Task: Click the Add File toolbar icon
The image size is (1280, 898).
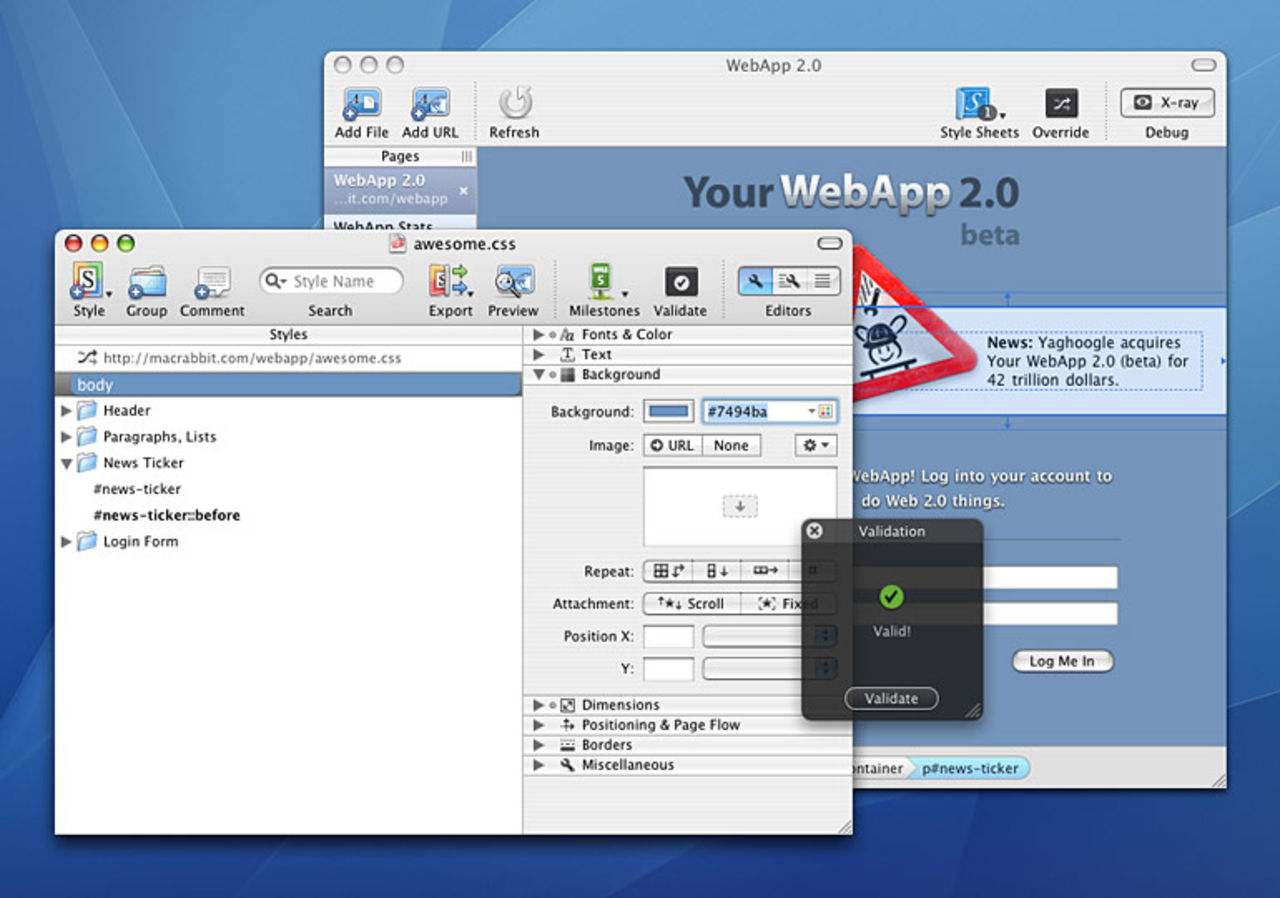Action: tap(361, 104)
